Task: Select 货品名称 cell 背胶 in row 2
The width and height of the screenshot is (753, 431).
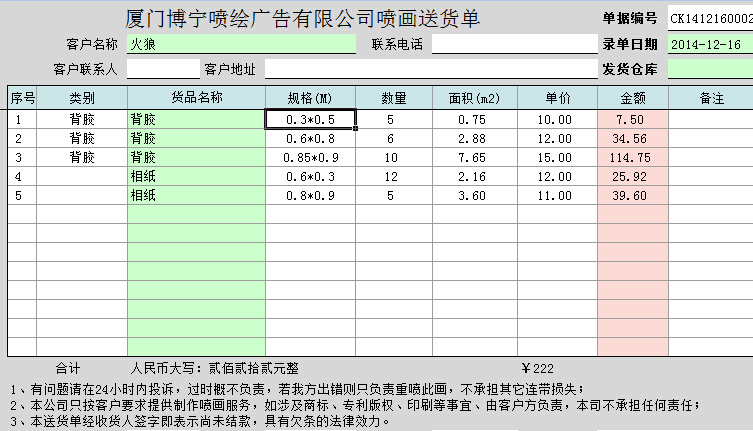Action: (x=196, y=138)
